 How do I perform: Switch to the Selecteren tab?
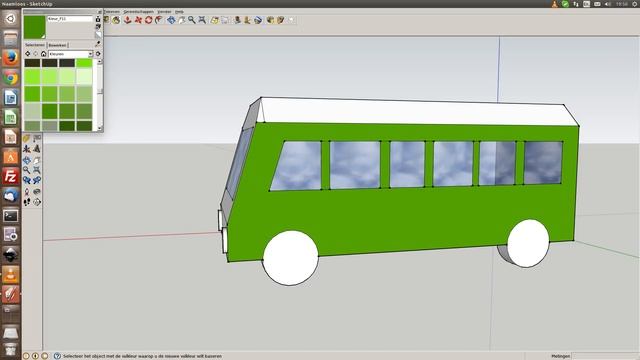tap(35, 45)
